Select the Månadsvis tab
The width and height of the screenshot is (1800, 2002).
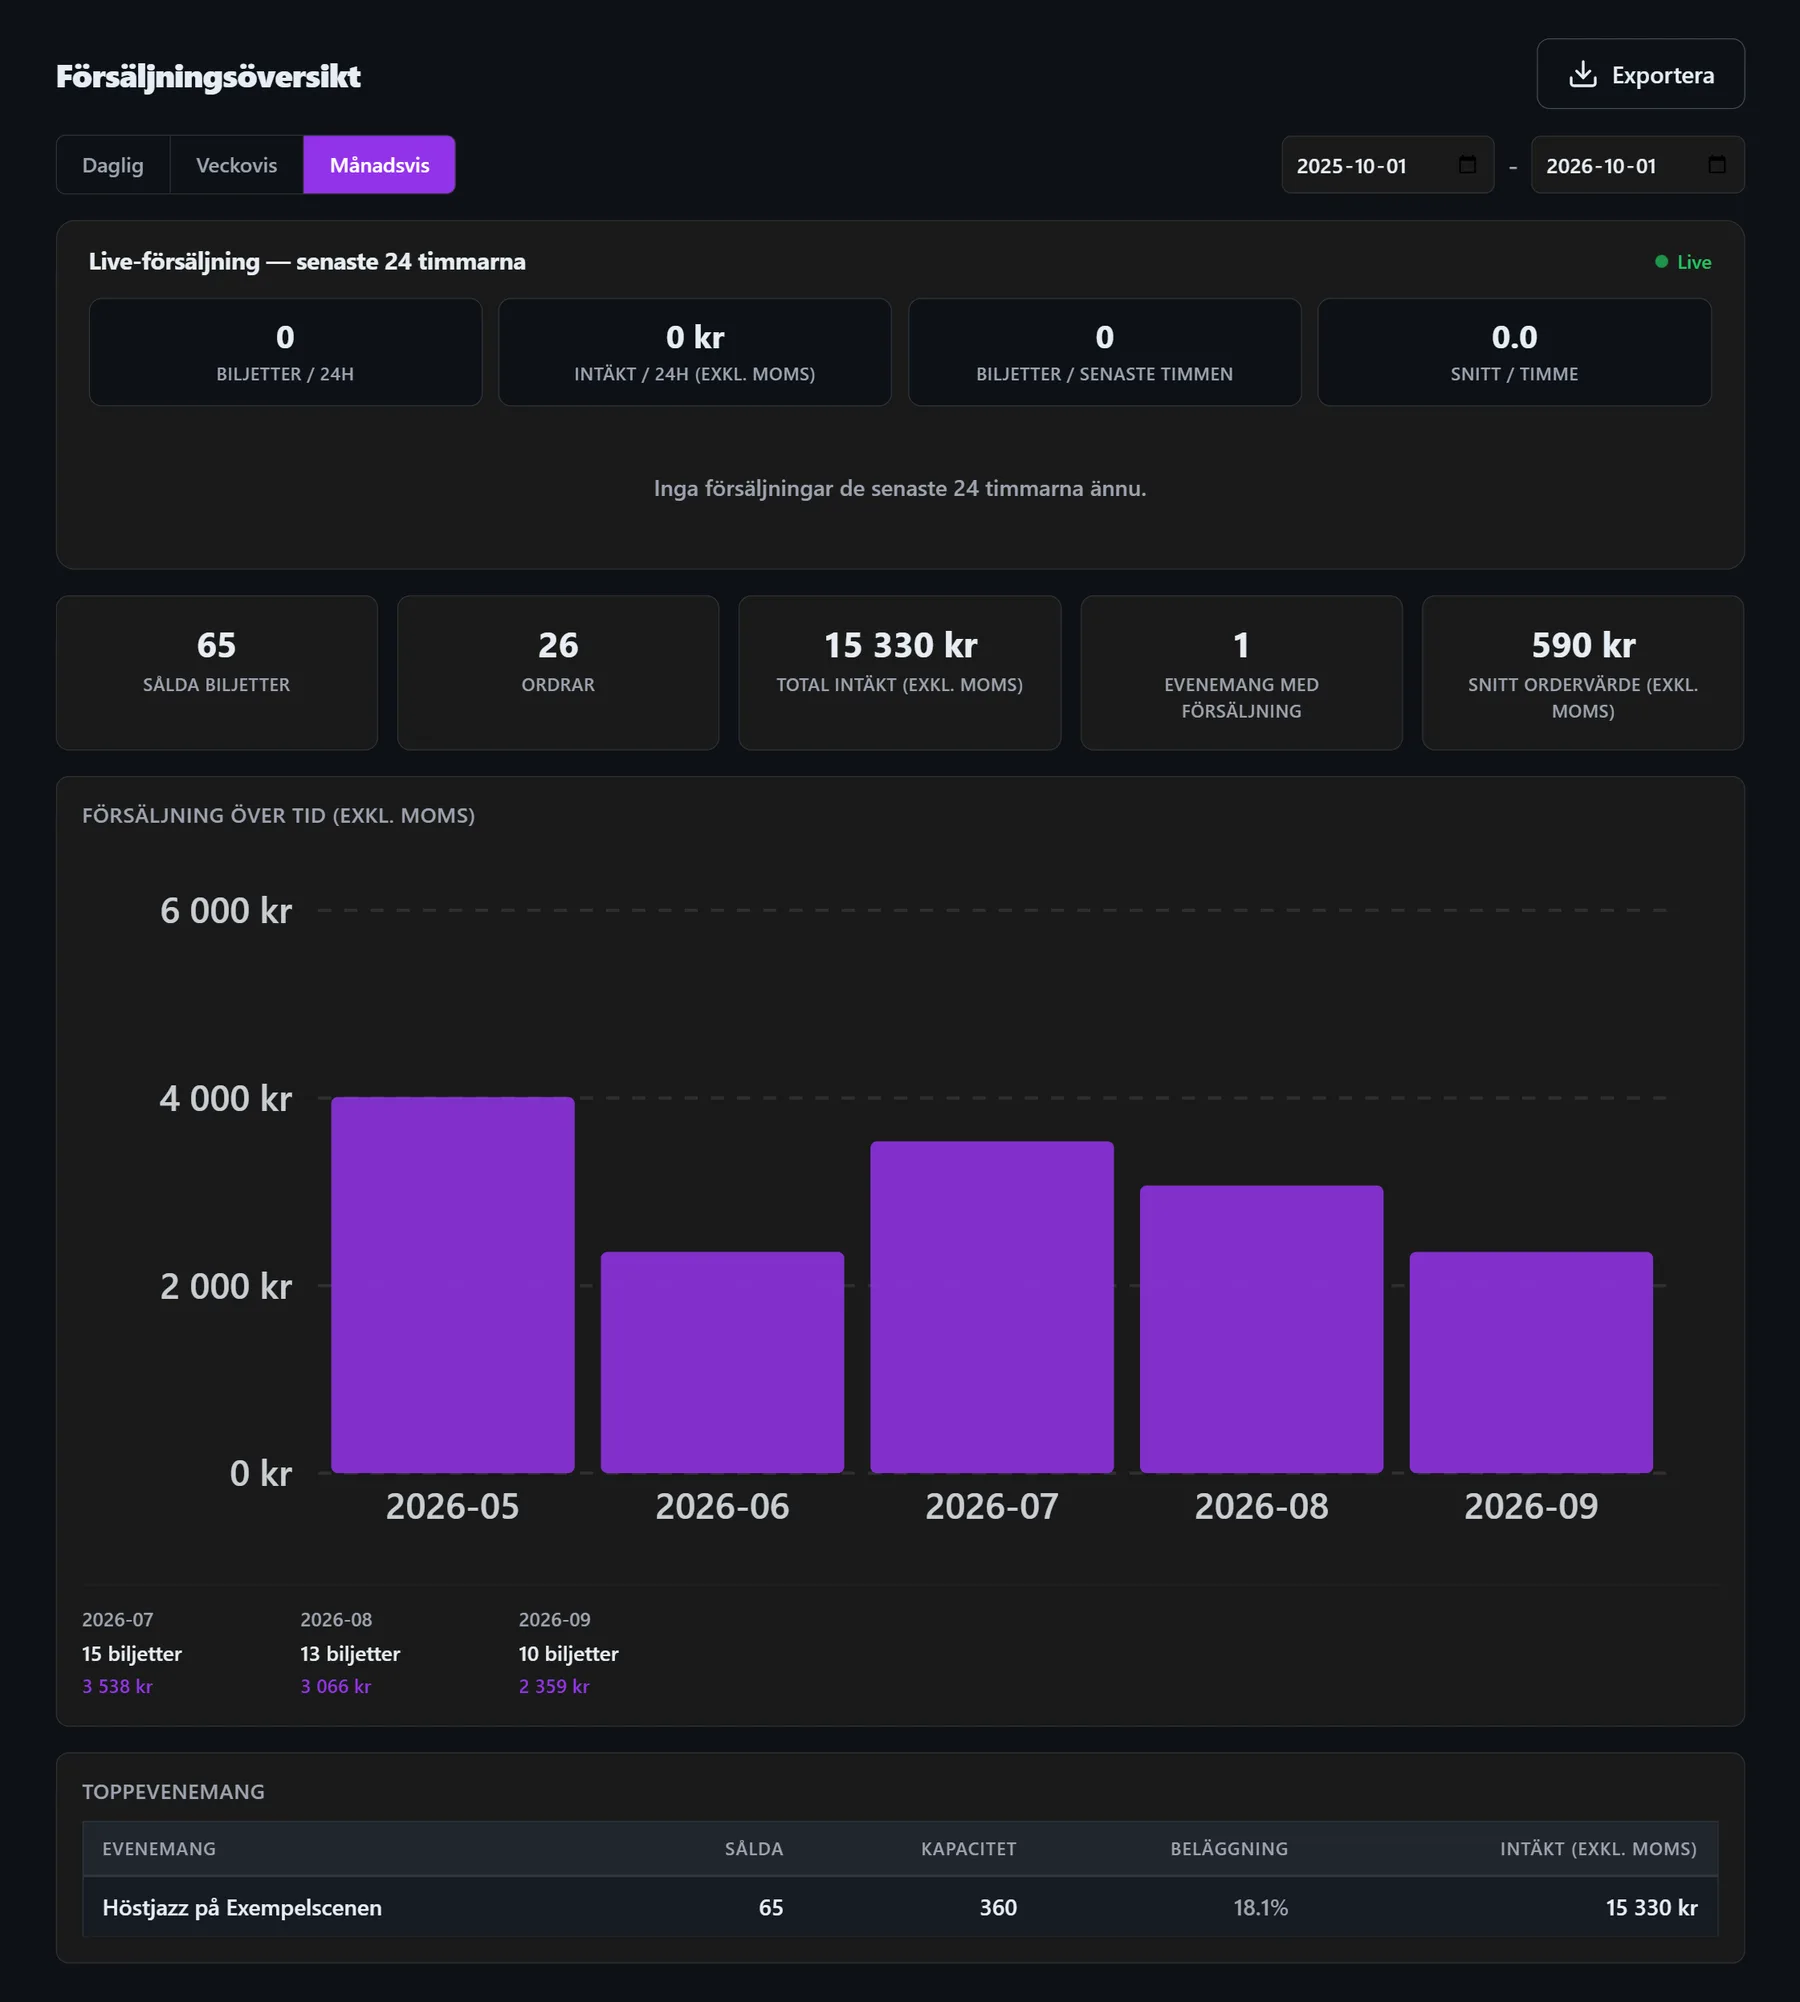pos(379,165)
